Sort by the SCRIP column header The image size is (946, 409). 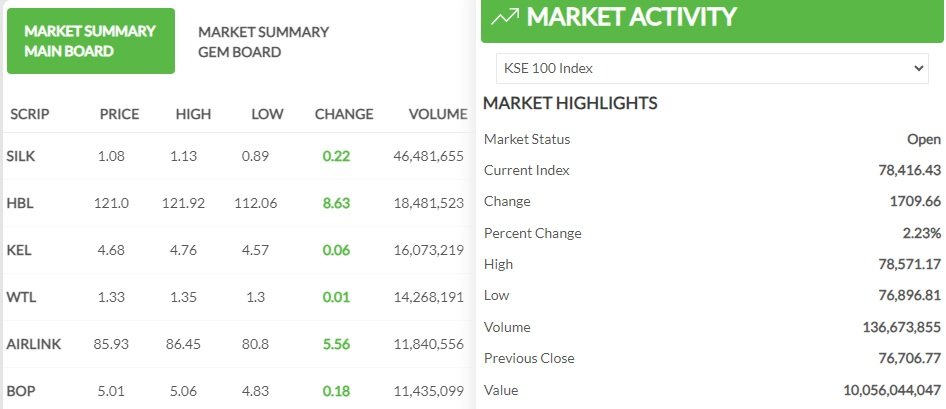[30, 114]
